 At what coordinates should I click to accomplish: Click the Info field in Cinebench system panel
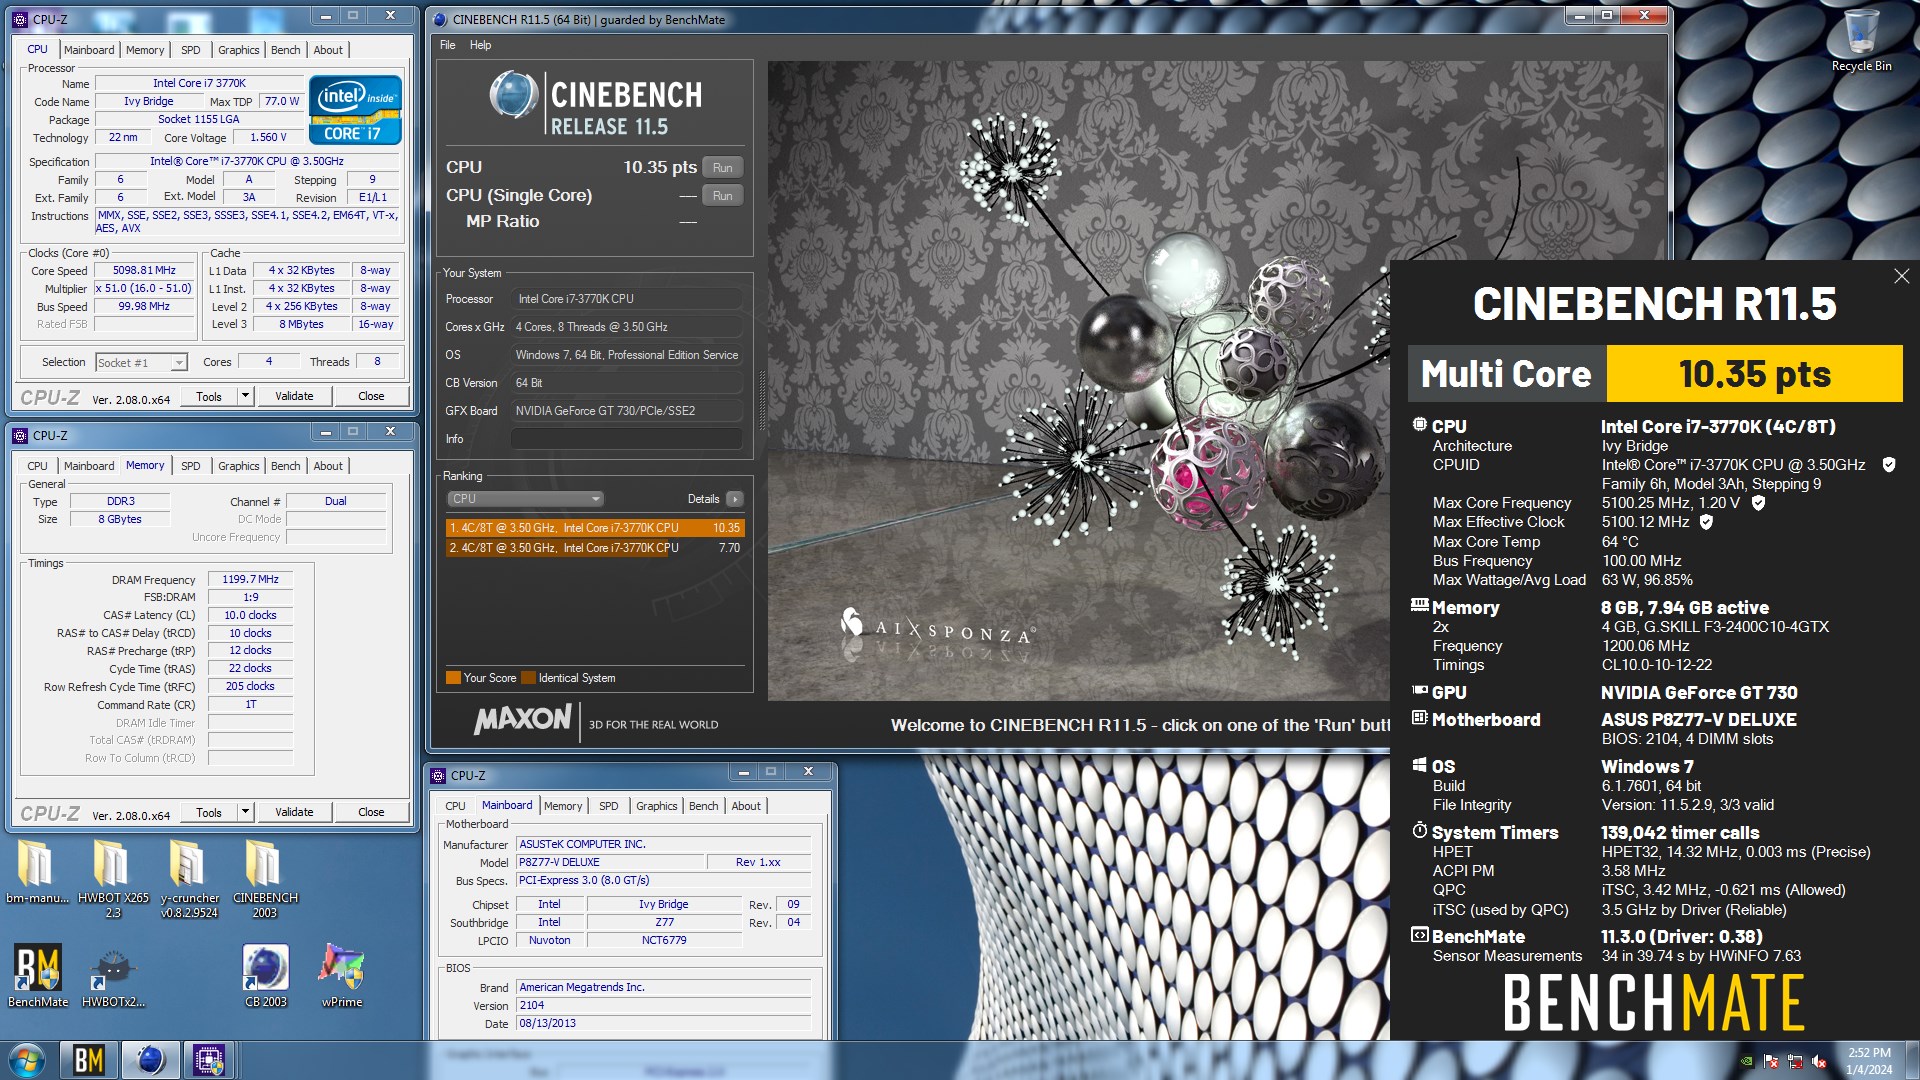[x=626, y=439]
